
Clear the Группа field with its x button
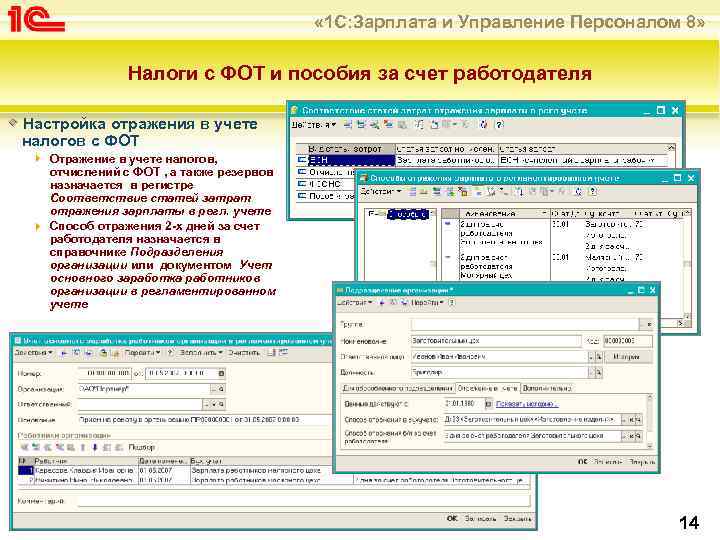point(648,324)
